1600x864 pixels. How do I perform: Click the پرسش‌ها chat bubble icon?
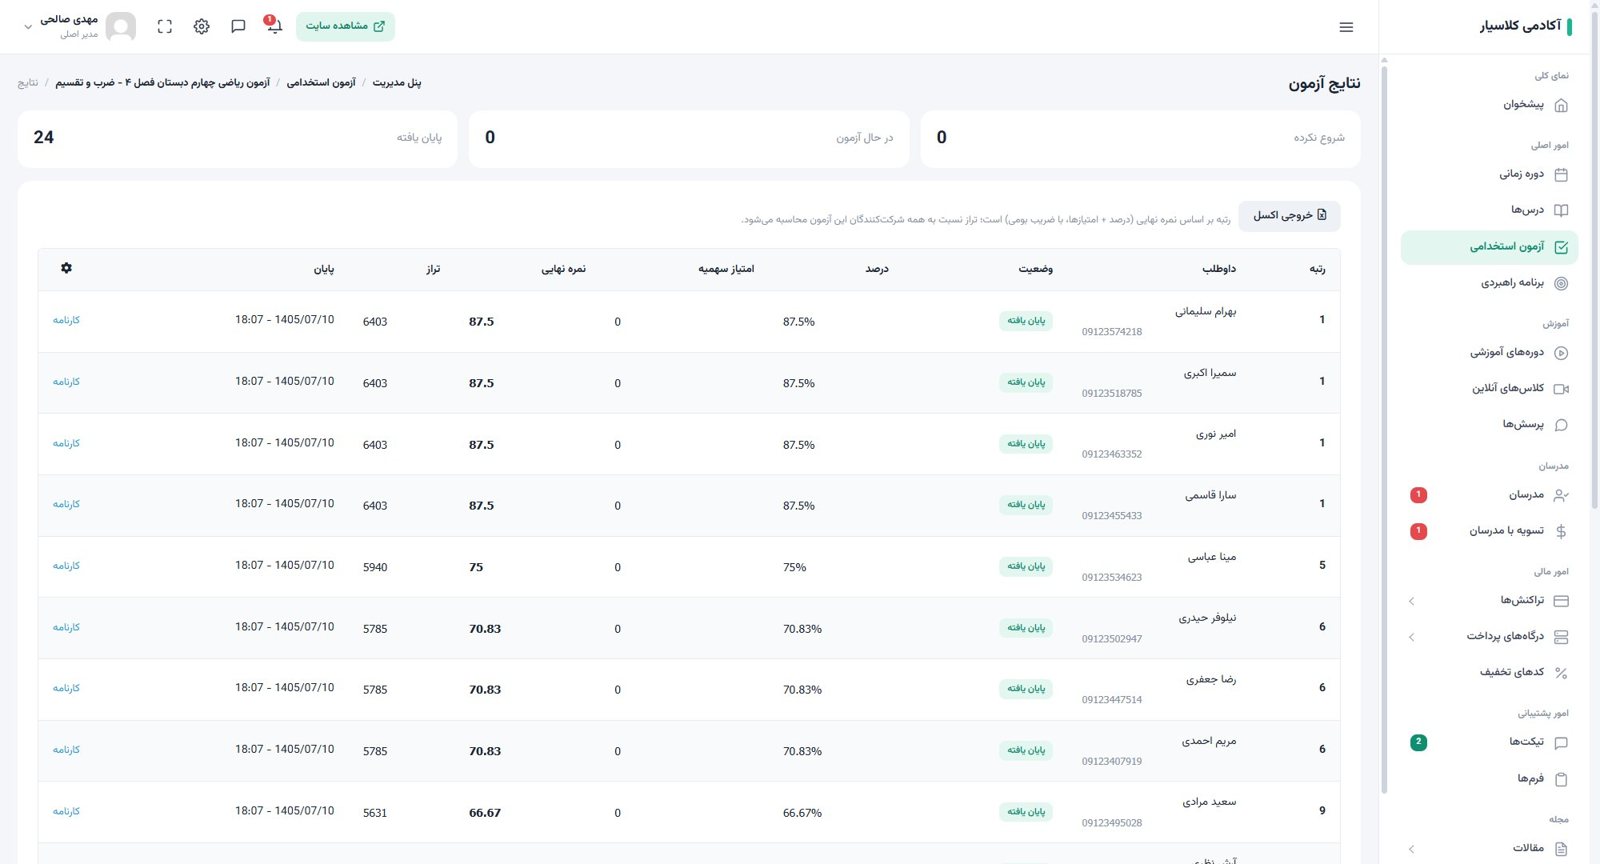pos(1561,425)
